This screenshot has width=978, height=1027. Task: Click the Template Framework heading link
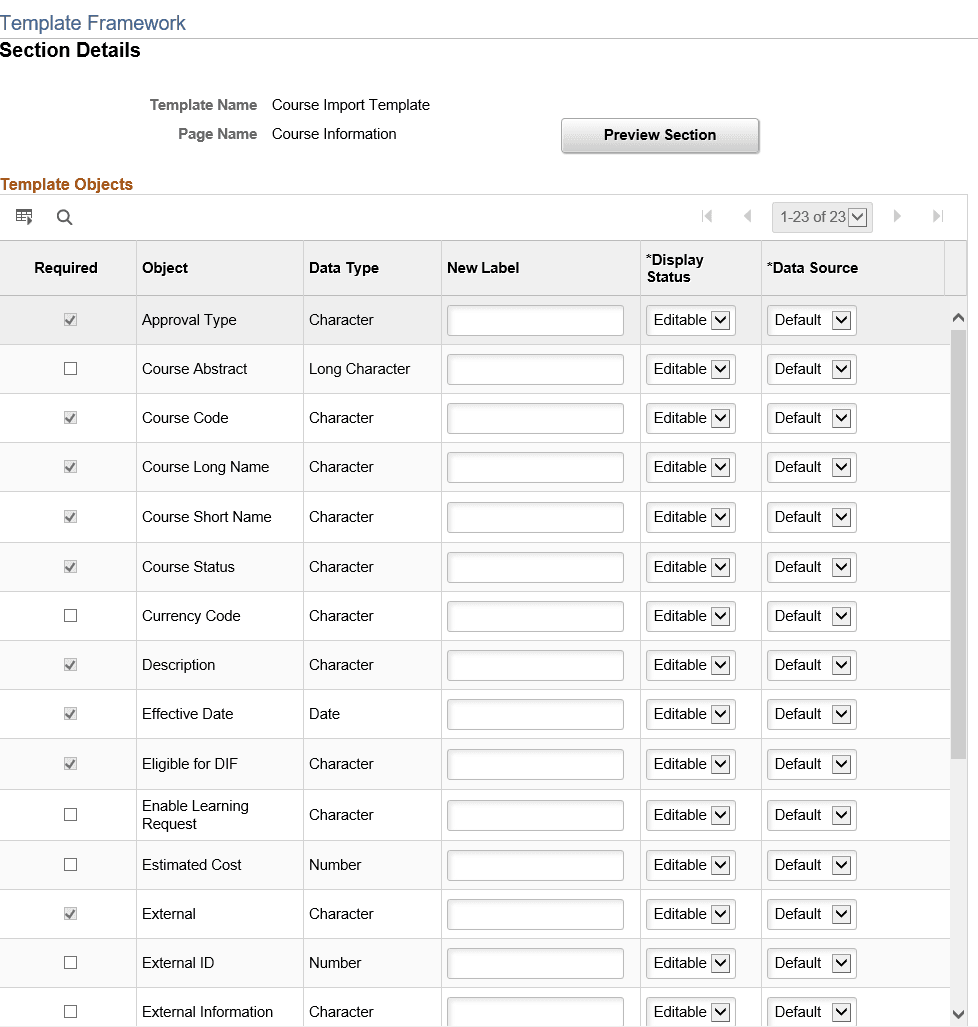pos(93,22)
